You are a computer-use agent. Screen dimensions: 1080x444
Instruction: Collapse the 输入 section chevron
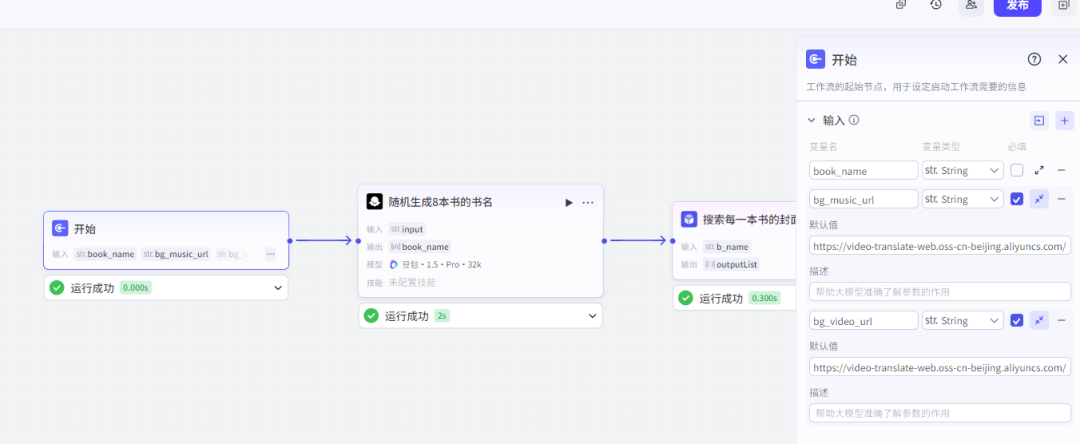click(811, 120)
